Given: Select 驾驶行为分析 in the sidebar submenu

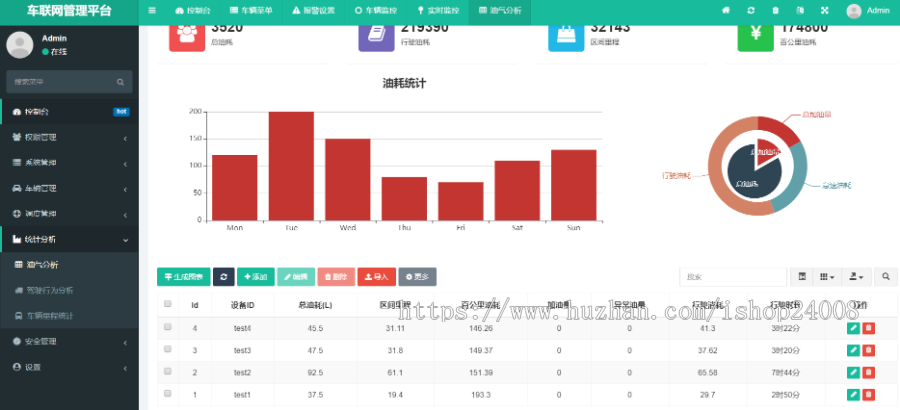Looking at the screenshot, I should [x=69, y=291].
